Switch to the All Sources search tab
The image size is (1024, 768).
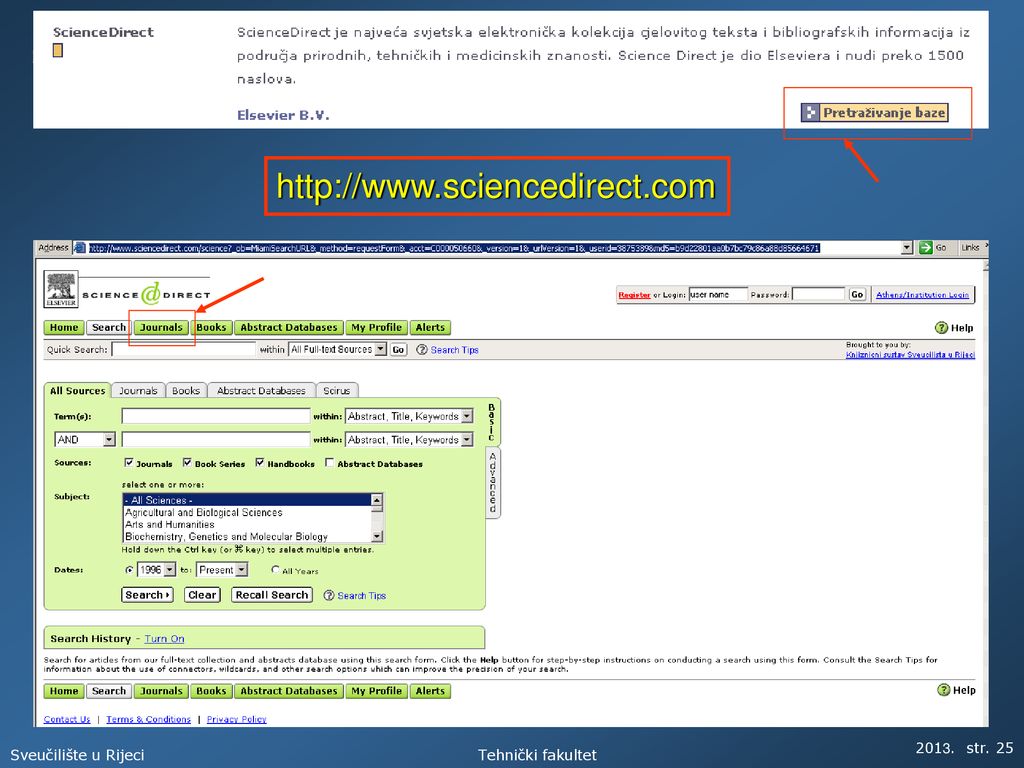pyautogui.click(x=78, y=391)
